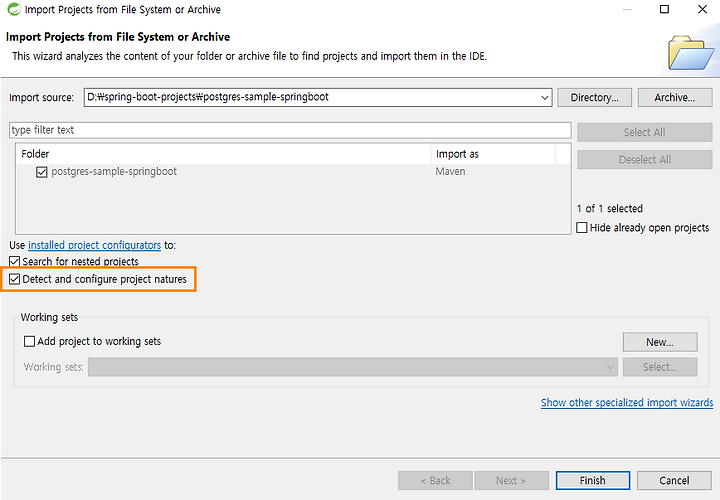Screen dimensions: 720x500
Task: Open Directory browse button
Action: (x=595, y=98)
